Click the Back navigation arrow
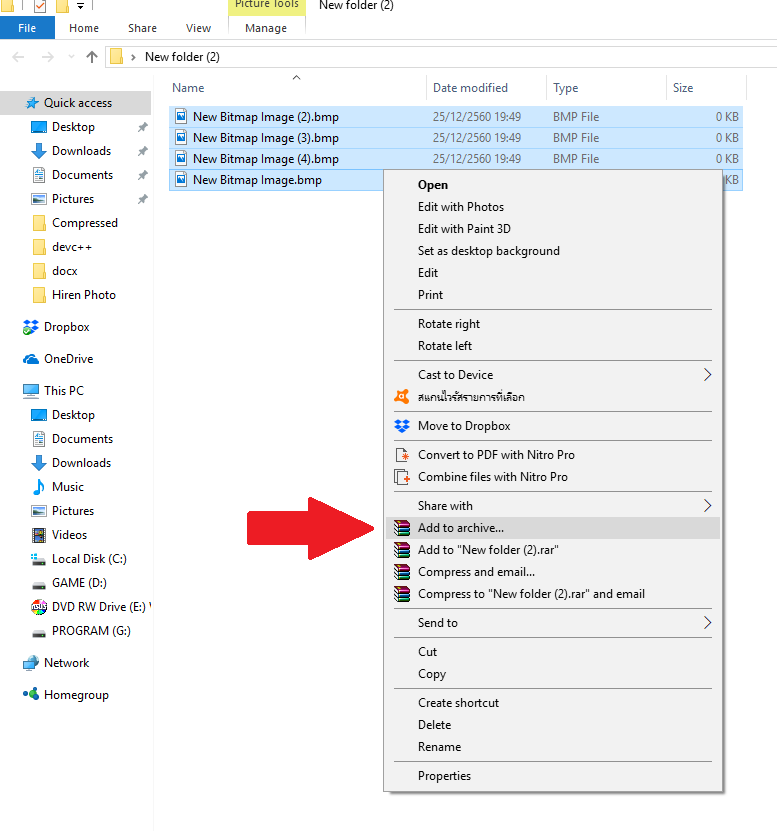The width and height of the screenshot is (777, 831). [18, 57]
